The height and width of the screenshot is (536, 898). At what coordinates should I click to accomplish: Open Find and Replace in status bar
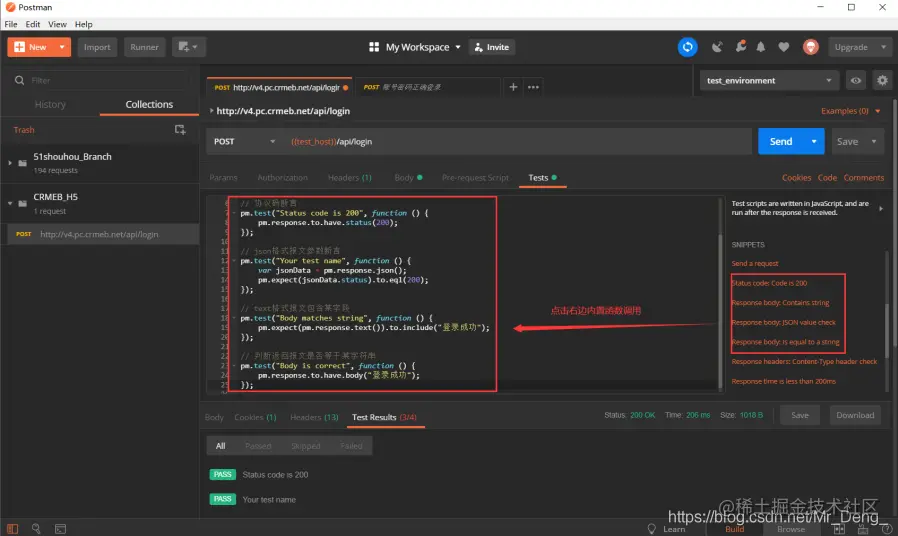(x=36, y=529)
